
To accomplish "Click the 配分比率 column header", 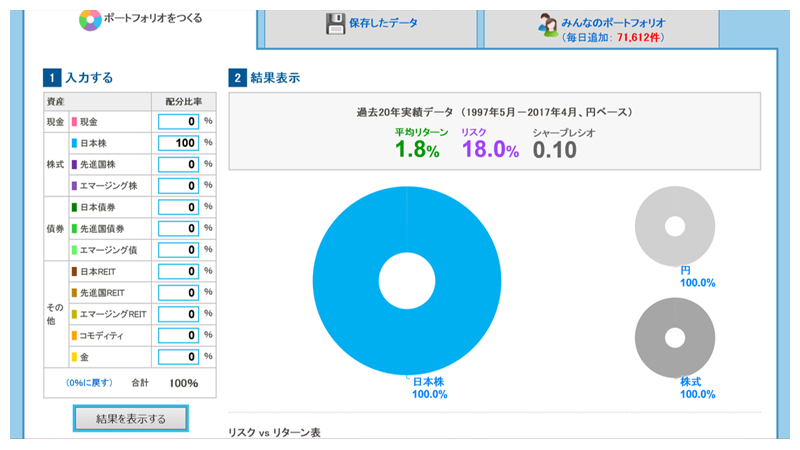I will tap(184, 102).
